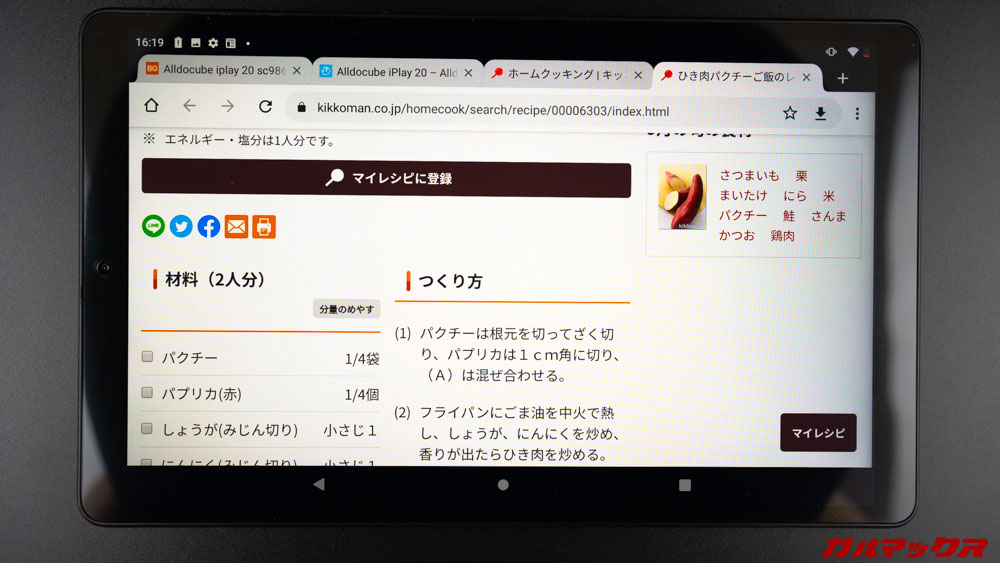
Task: Select the 材料（2人分） heading
Action: [x=214, y=279]
